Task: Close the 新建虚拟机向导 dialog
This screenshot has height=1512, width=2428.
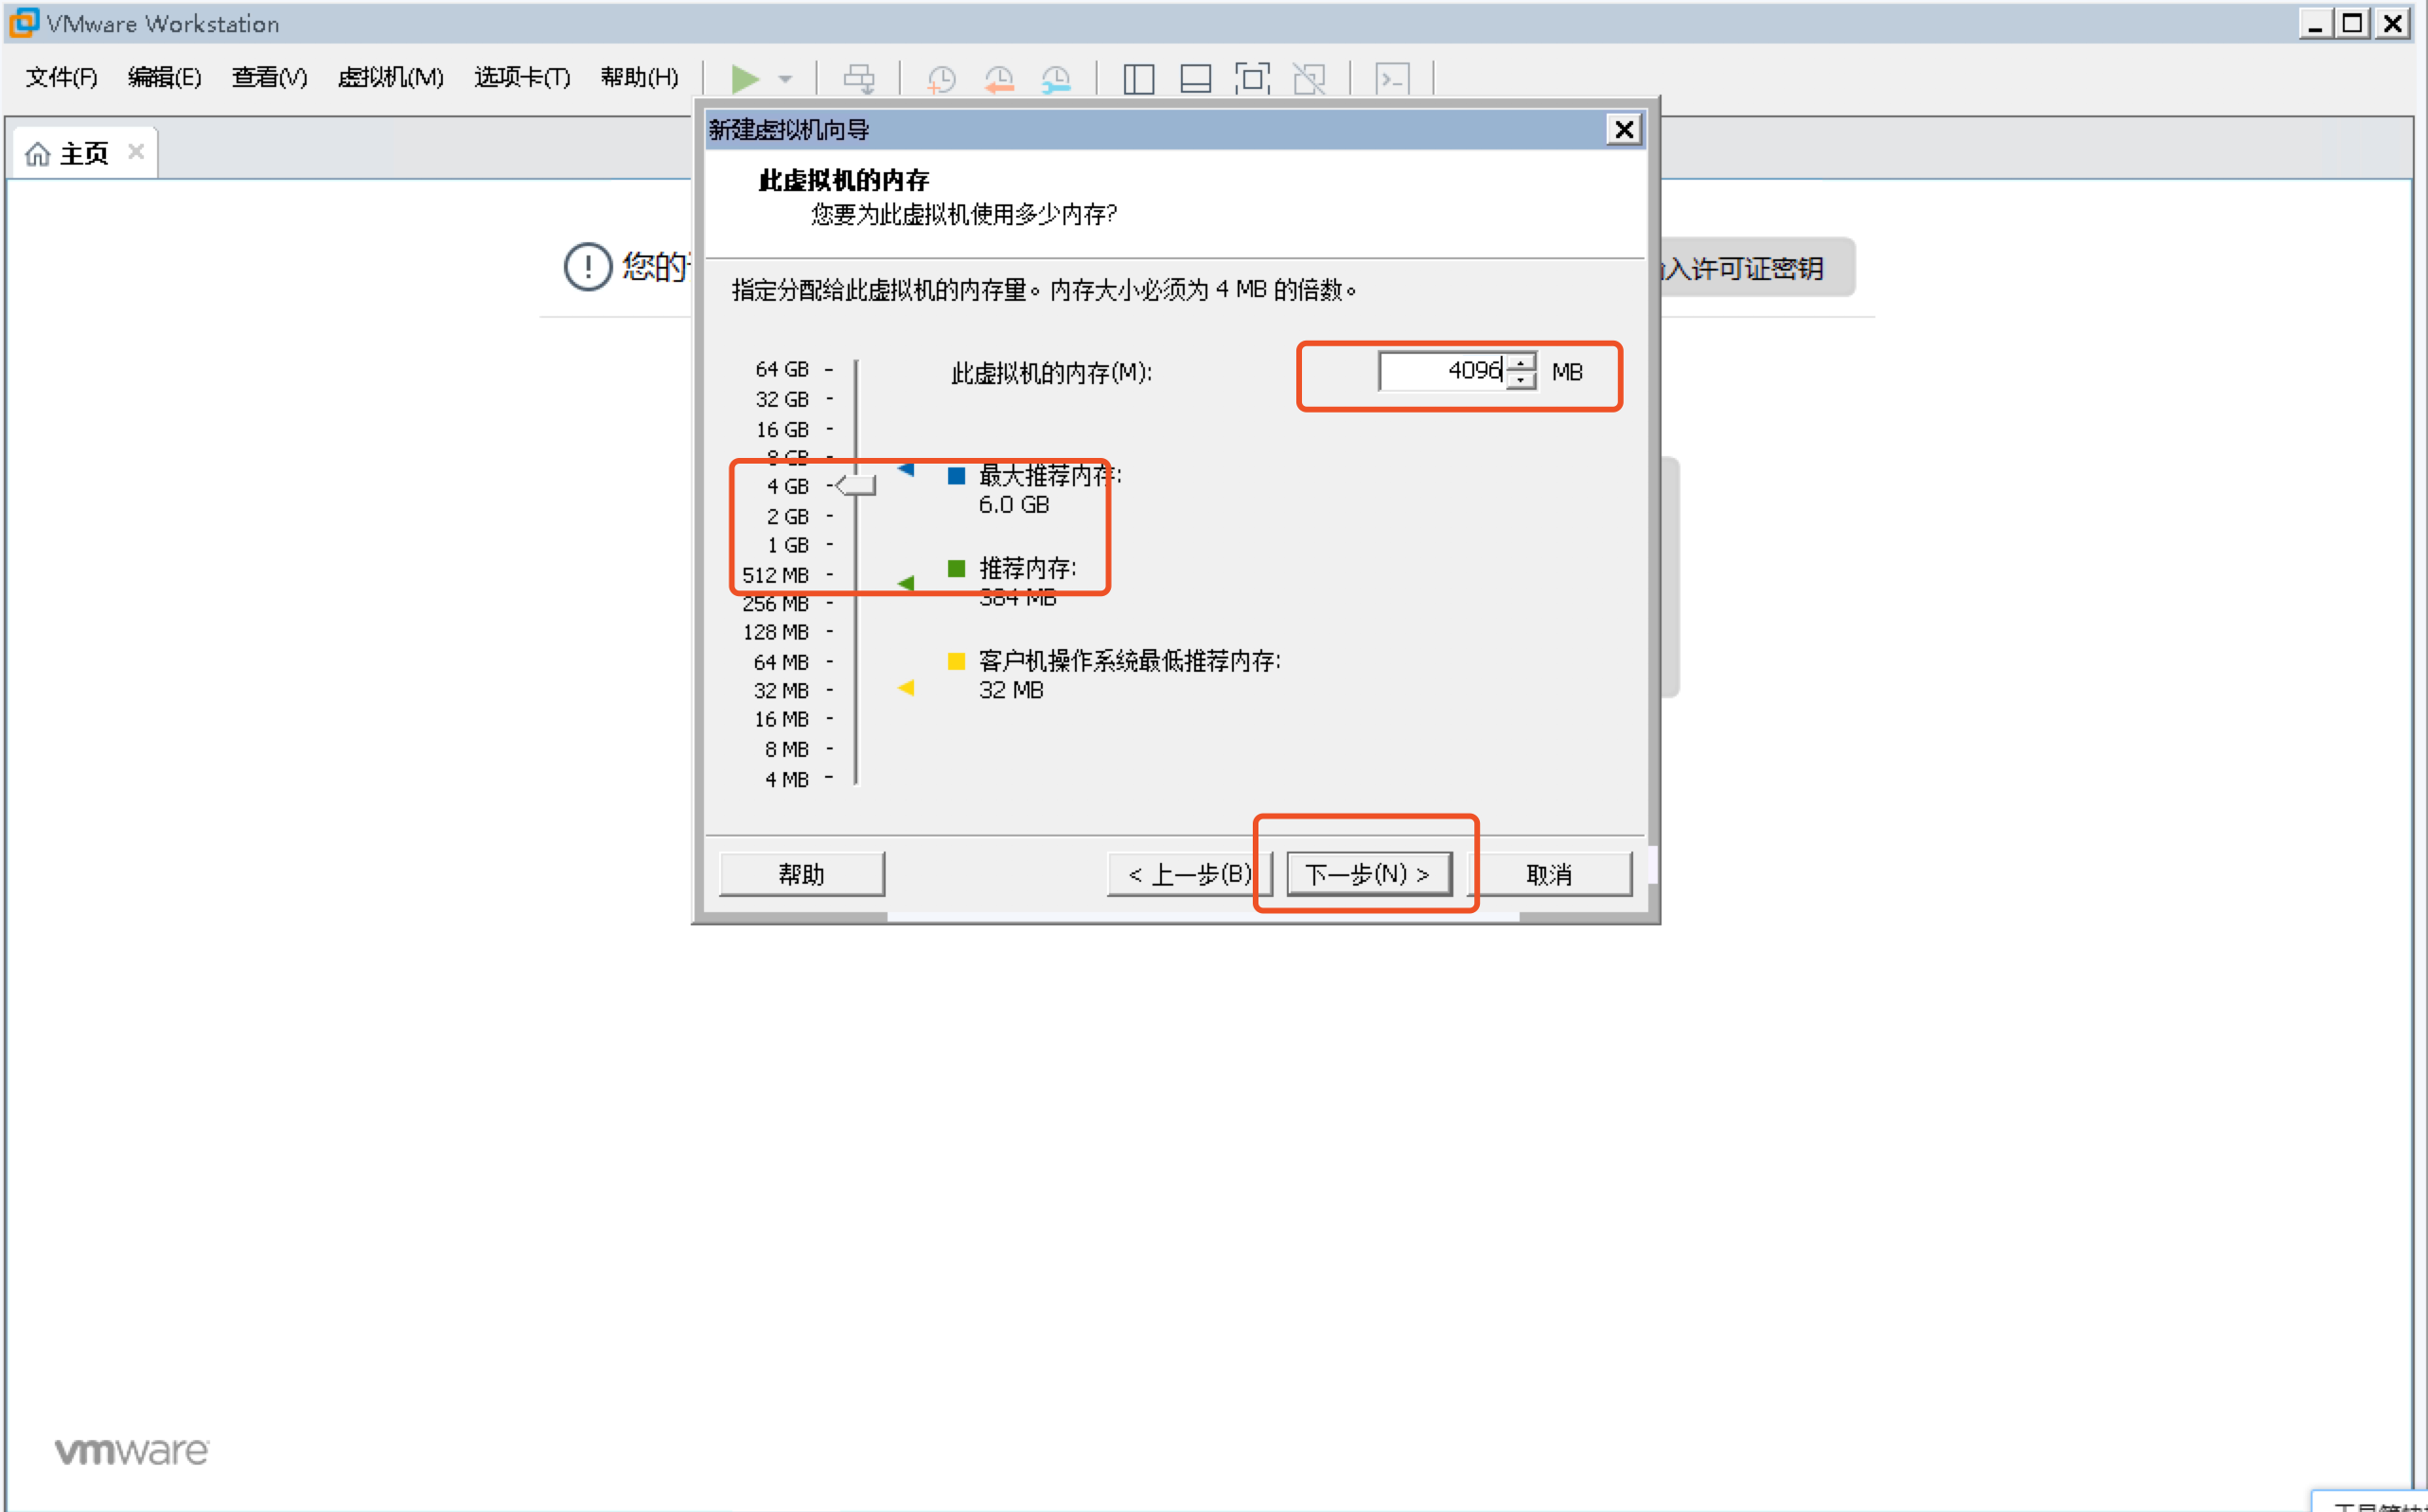Action: point(1623,129)
